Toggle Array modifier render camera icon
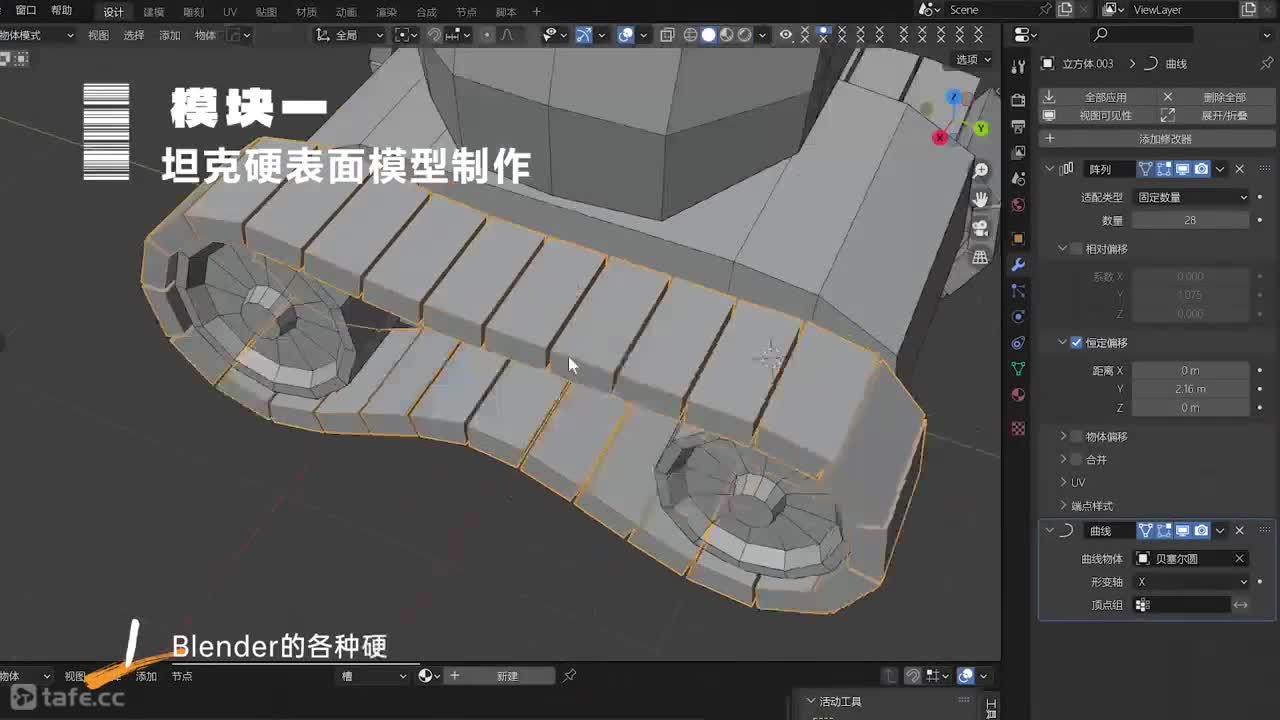Image resolution: width=1280 pixels, height=720 pixels. click(1201, 169)
